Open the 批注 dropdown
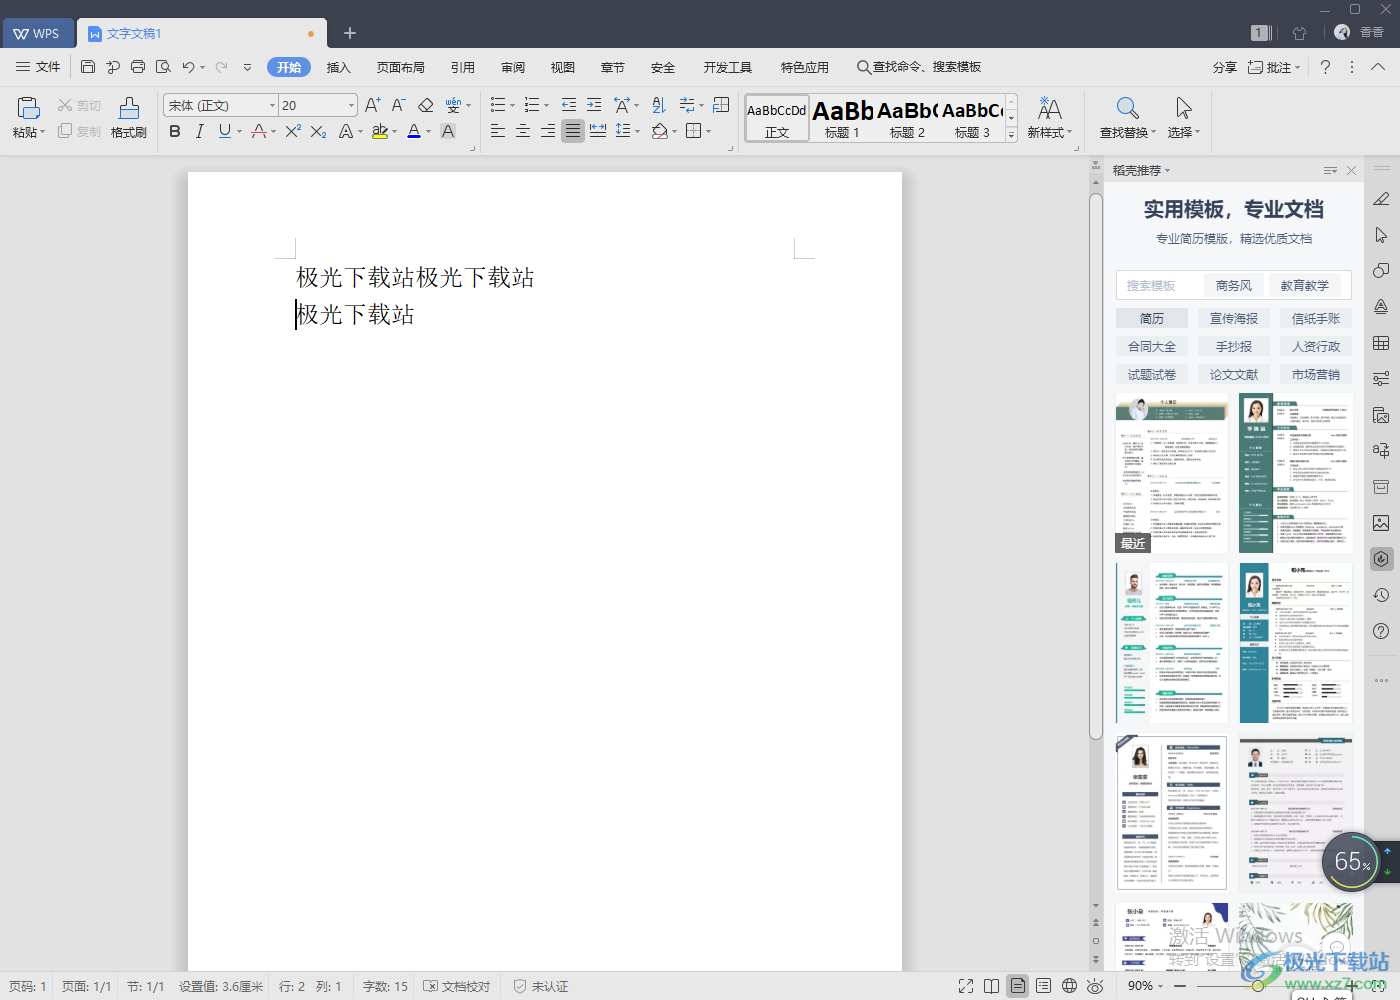This screenshot has height=1000, width=1400. [x=1274, y=67]
